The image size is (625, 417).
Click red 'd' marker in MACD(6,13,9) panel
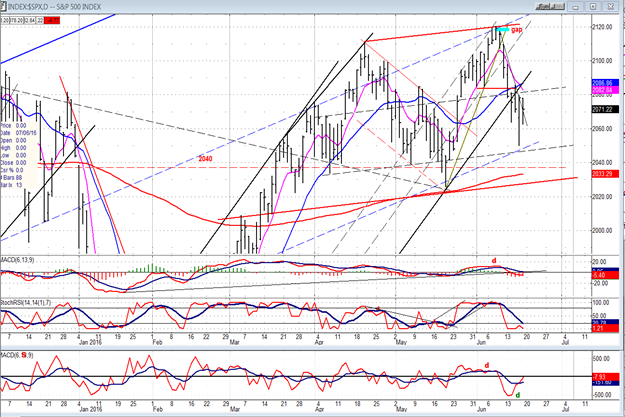(493, 262)
